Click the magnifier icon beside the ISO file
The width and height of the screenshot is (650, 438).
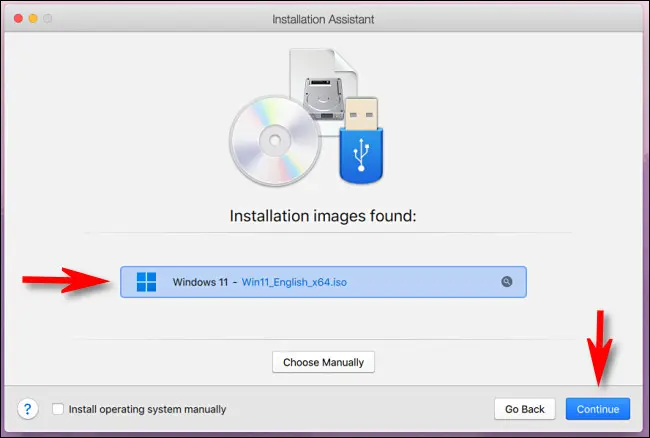tap(507, 282)
